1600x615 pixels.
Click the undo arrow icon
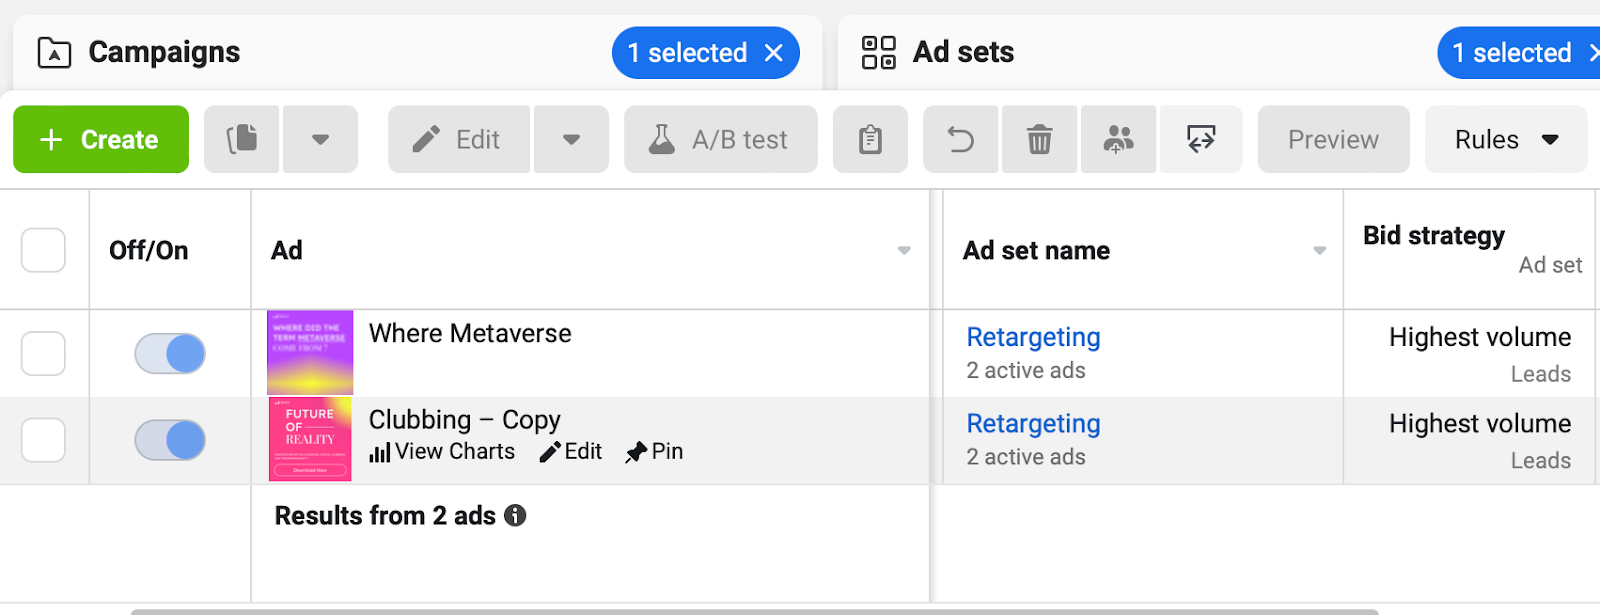click(961, 139)
